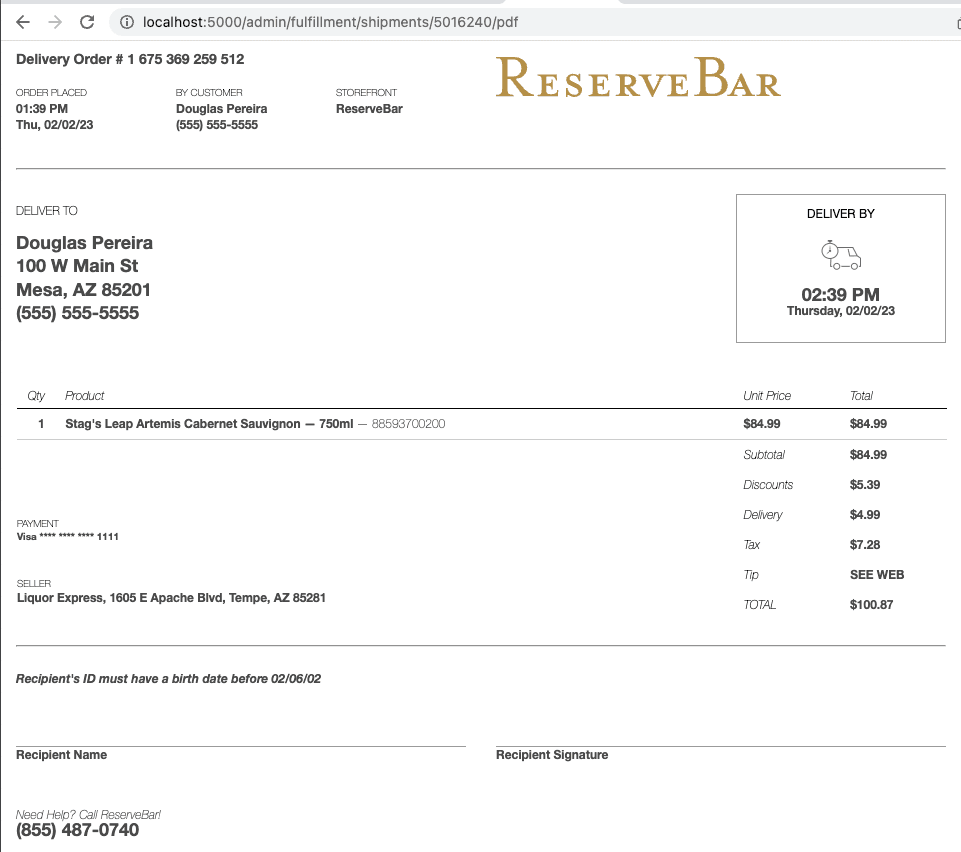Click the DELIVER TO heading
The height and width of the screenshot is (852, 961).
pyautogui.click(x=47, y=211)
